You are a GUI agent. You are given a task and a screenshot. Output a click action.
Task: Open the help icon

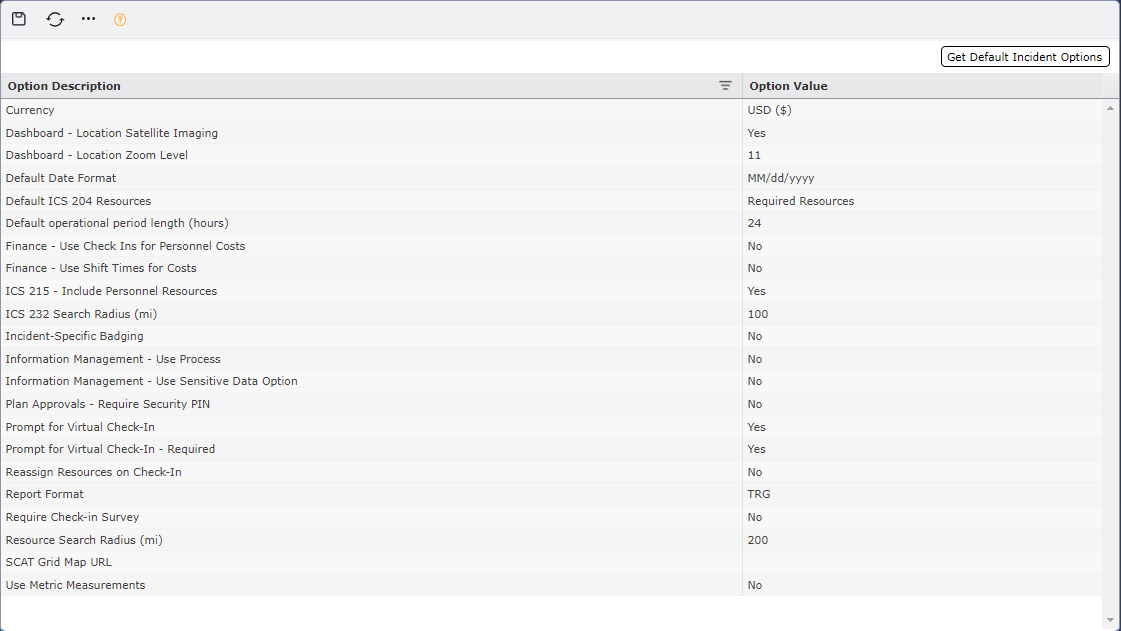[120, 19]
